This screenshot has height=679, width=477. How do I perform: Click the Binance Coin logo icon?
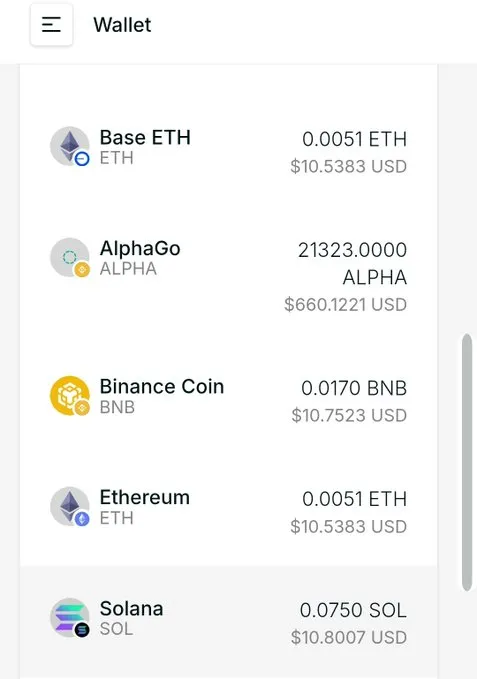(70, 395)
